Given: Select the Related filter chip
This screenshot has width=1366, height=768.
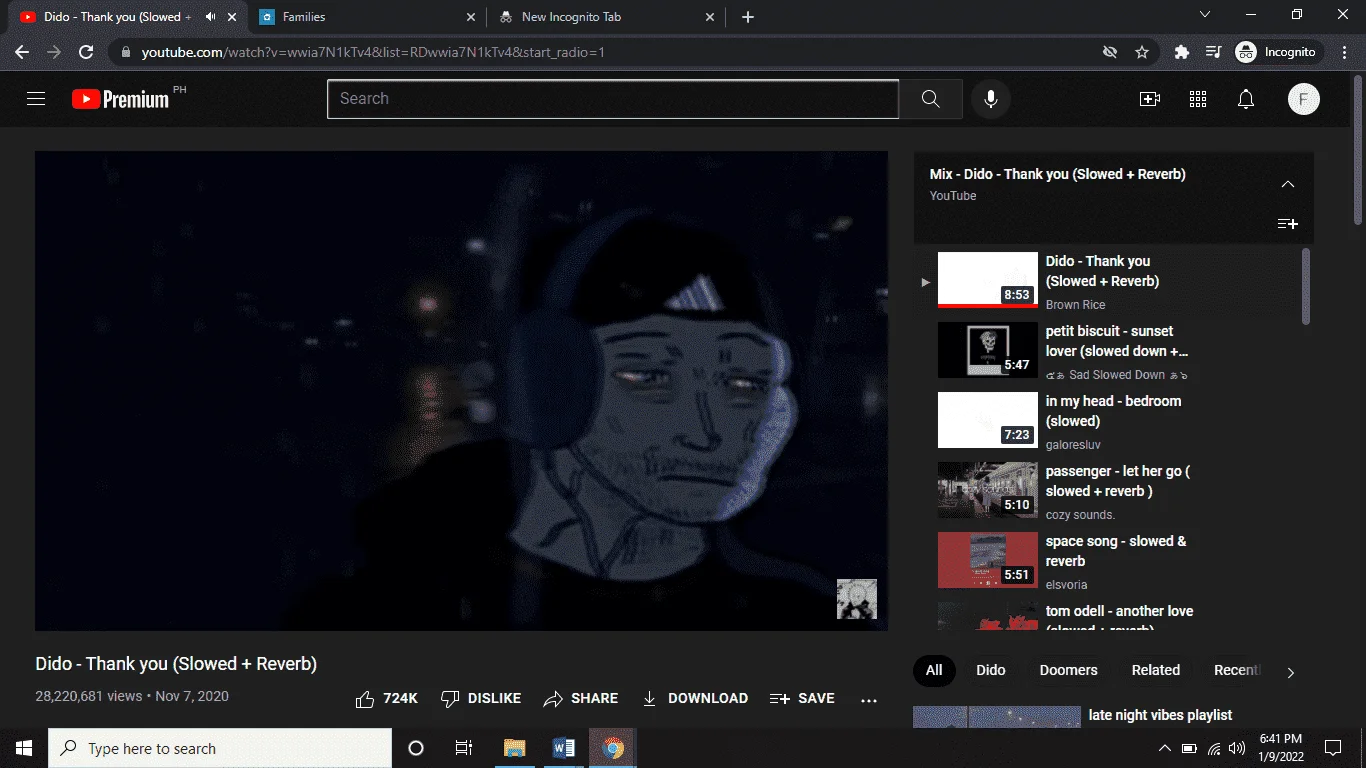Looking at the screenshot, I should pyautogui.click(x=1156, y=670).
